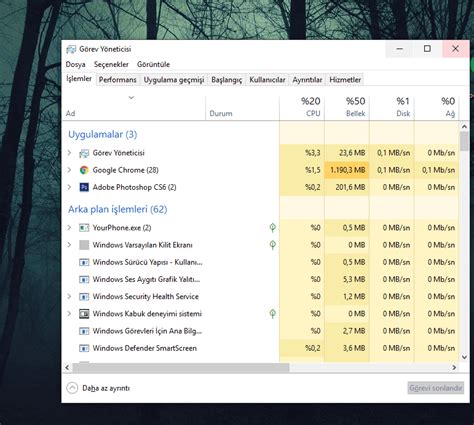Click the Görevi sonlandır button
This screenshot has height=425, width=474.
[436, 388]
